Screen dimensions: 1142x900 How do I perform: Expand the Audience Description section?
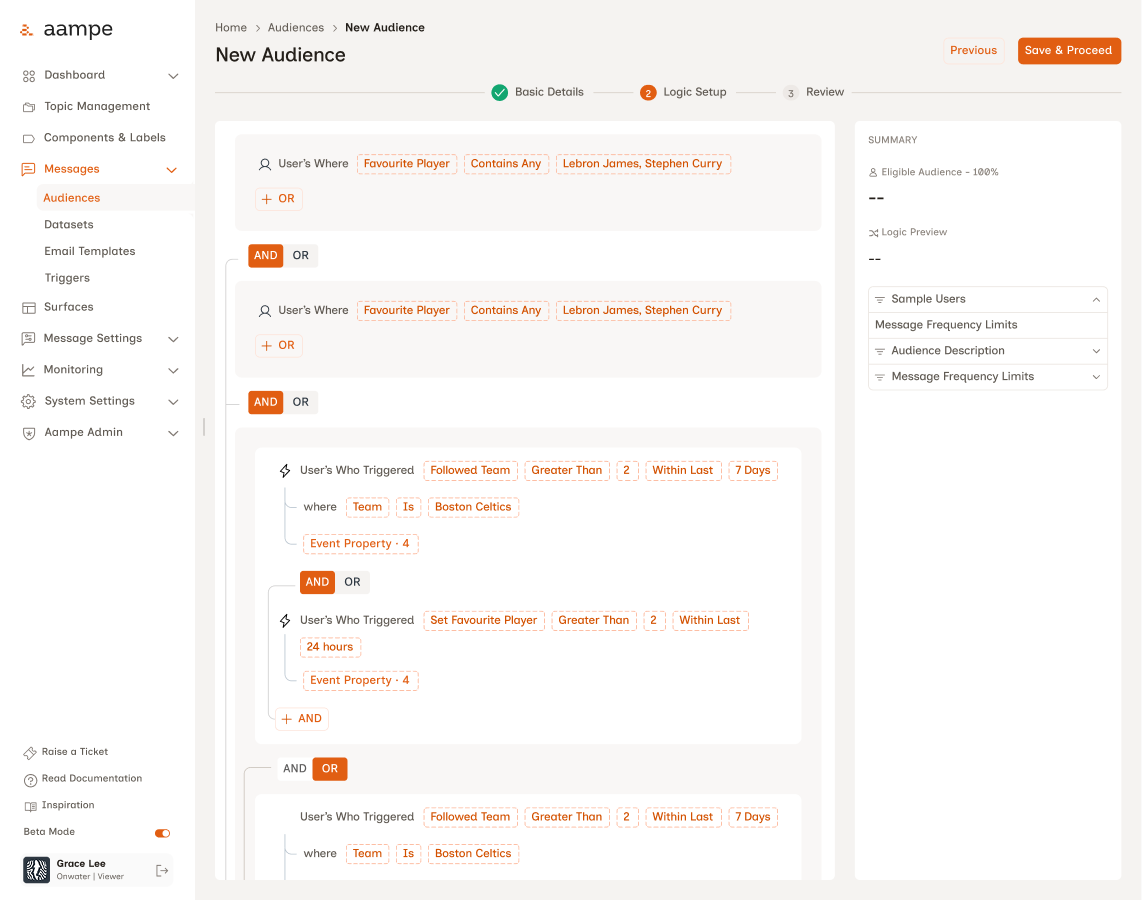(1098, 350)
